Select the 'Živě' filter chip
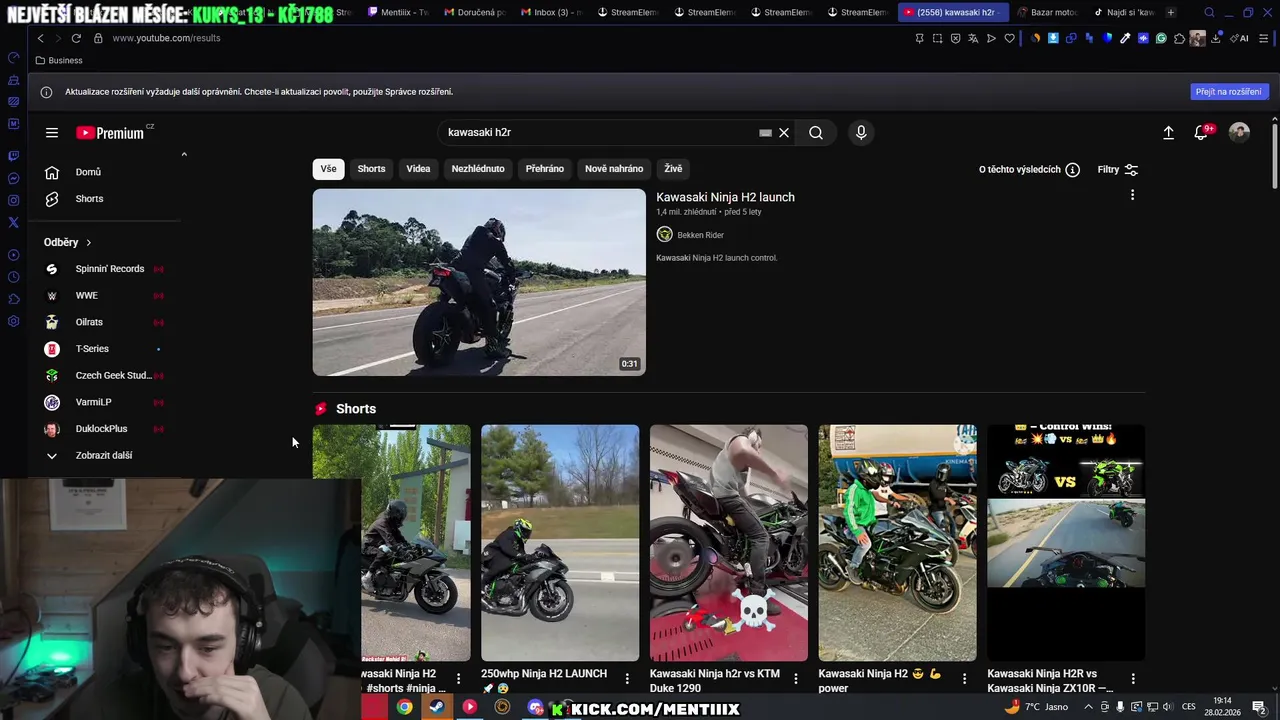 click(x=673, y=169)
